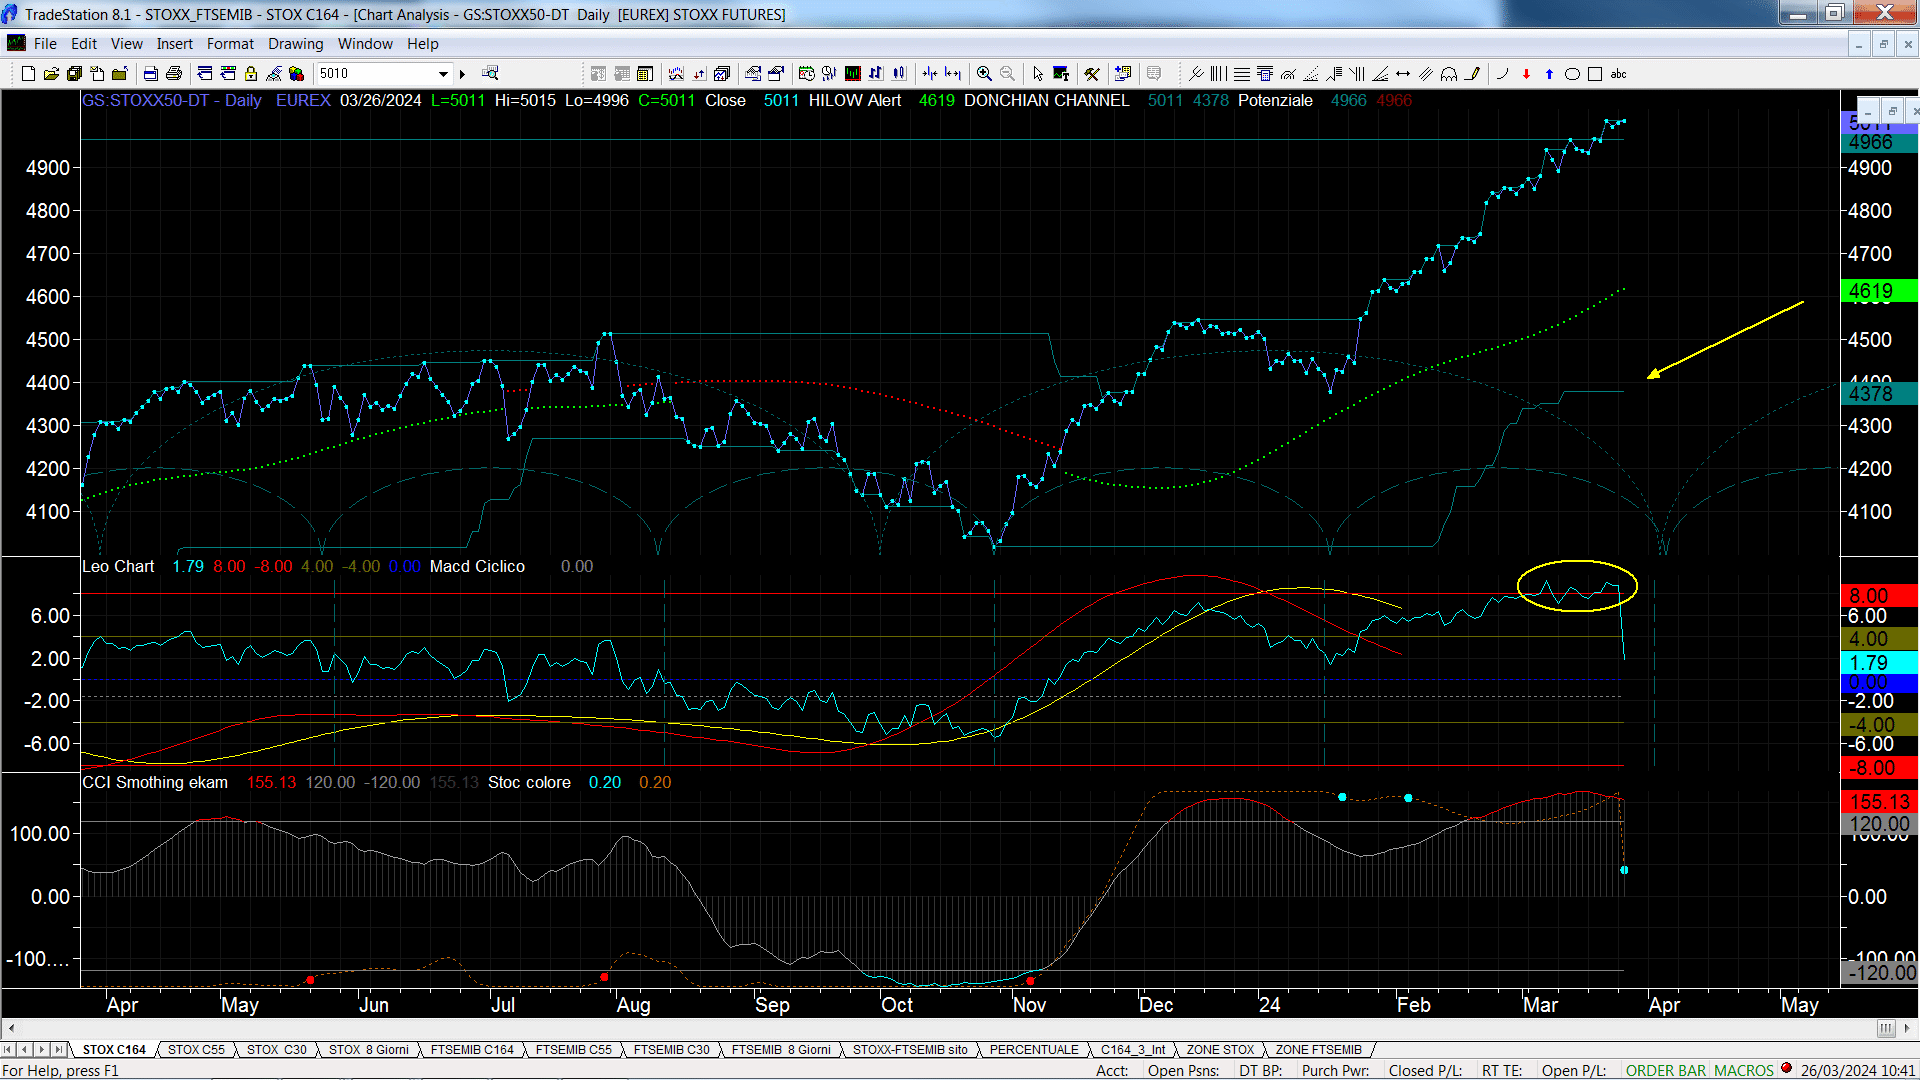Click the chart text annotation toolbar icon
1920x1080 pixels.
(x=1061, y=74)
